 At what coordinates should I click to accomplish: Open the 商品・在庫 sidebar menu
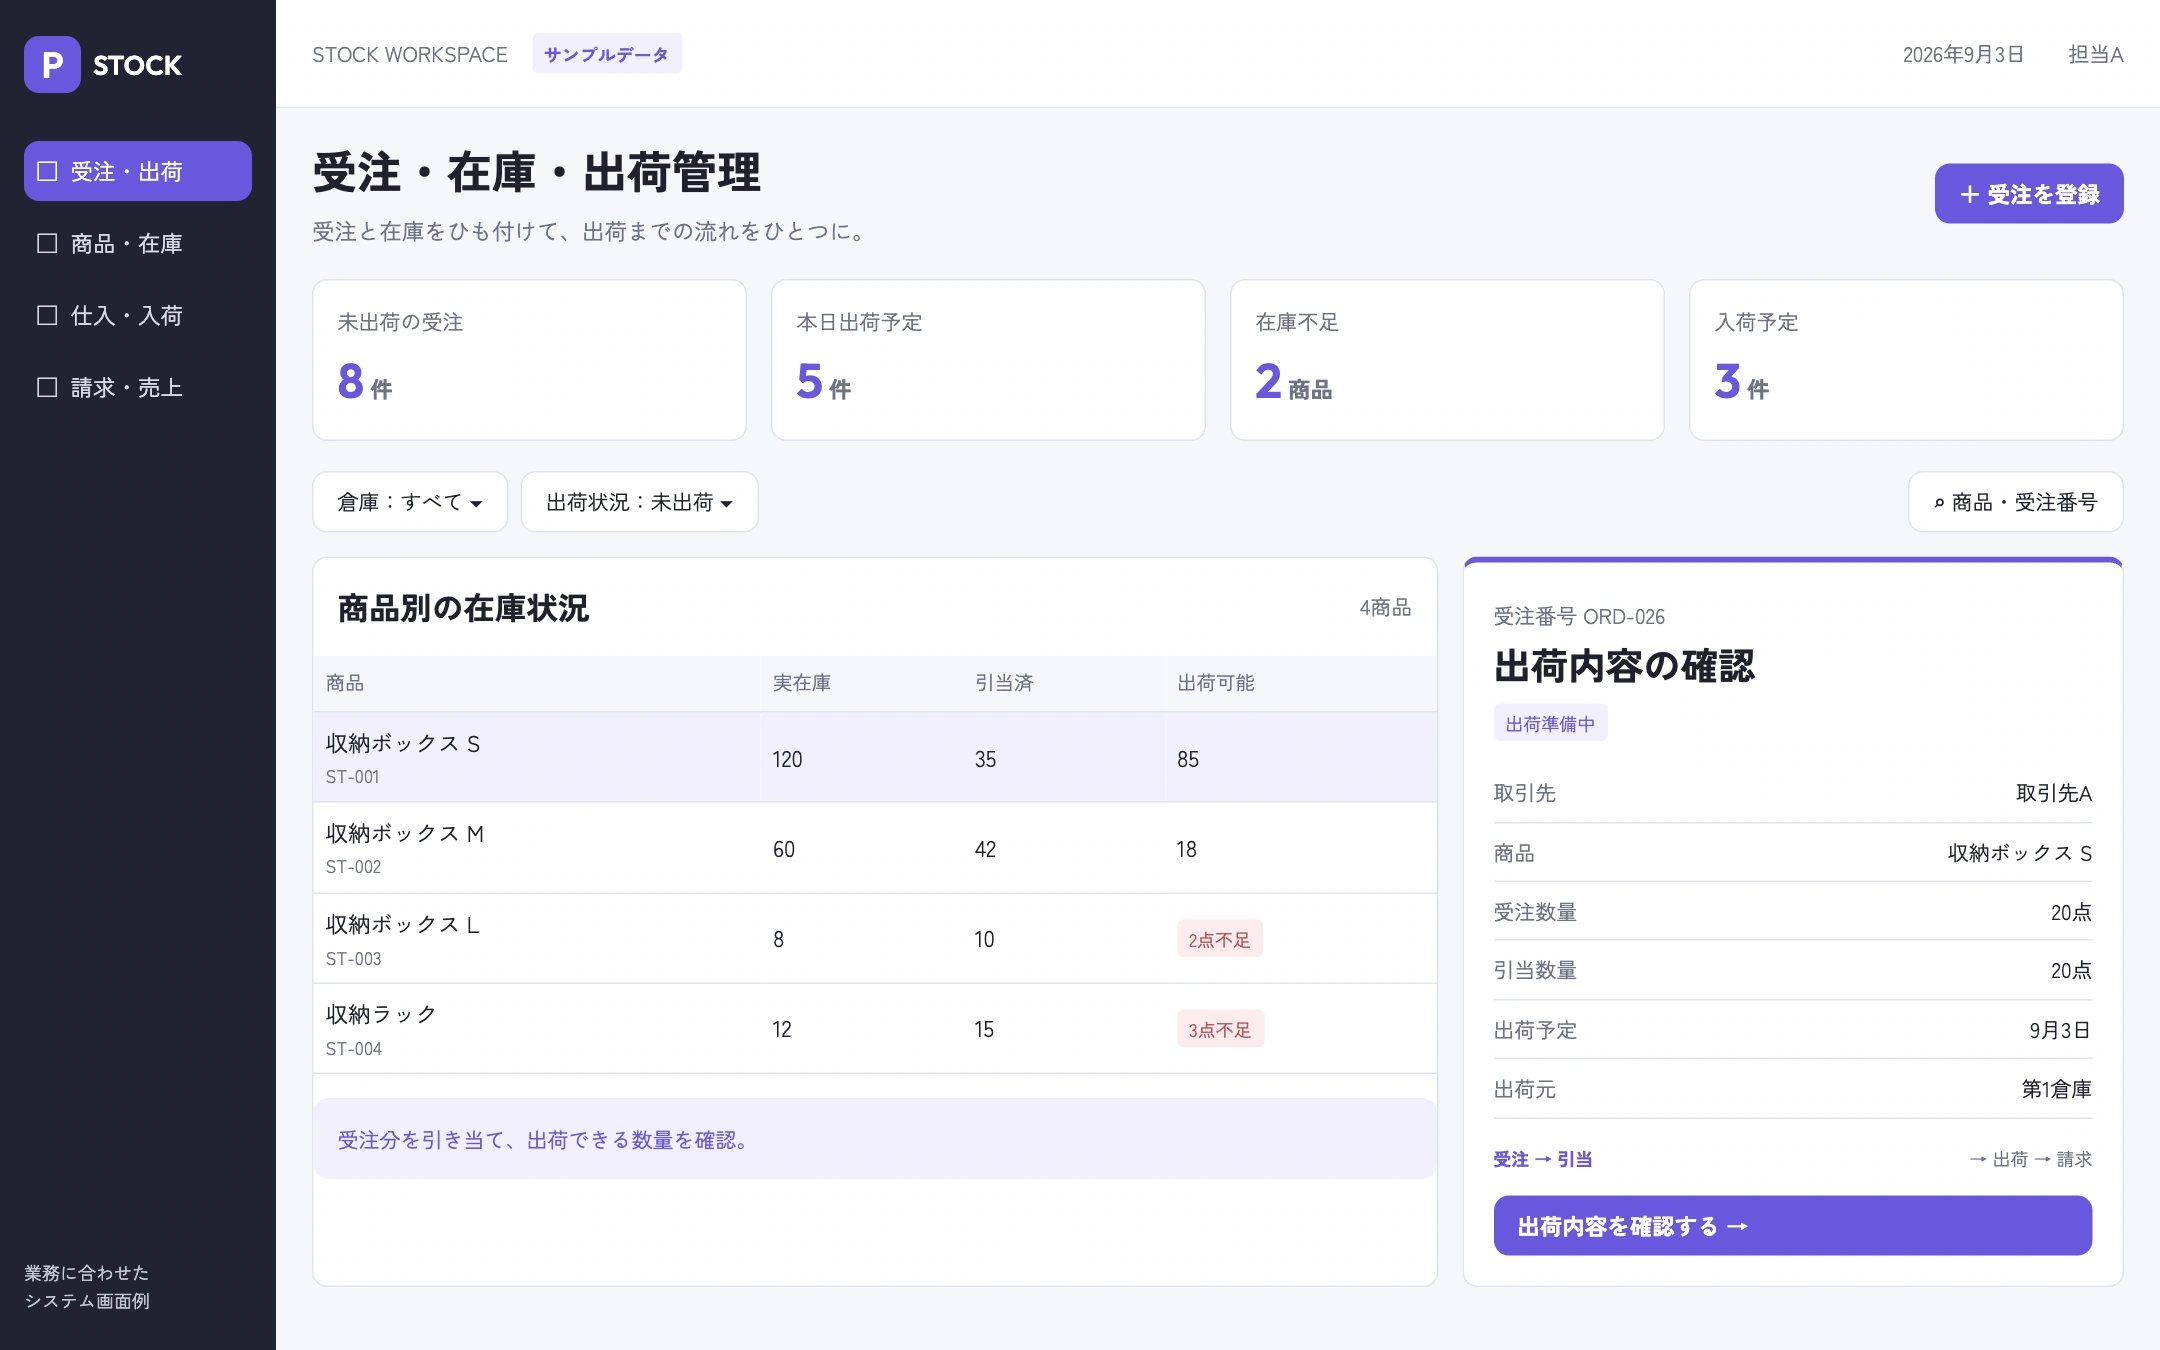tap(138, 243)
